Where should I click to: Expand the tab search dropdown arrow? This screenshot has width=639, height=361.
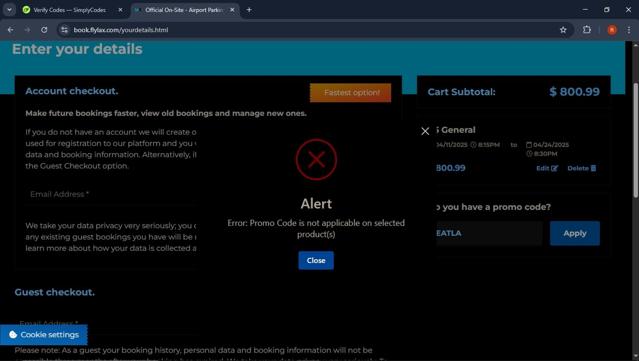coord(9,10)
